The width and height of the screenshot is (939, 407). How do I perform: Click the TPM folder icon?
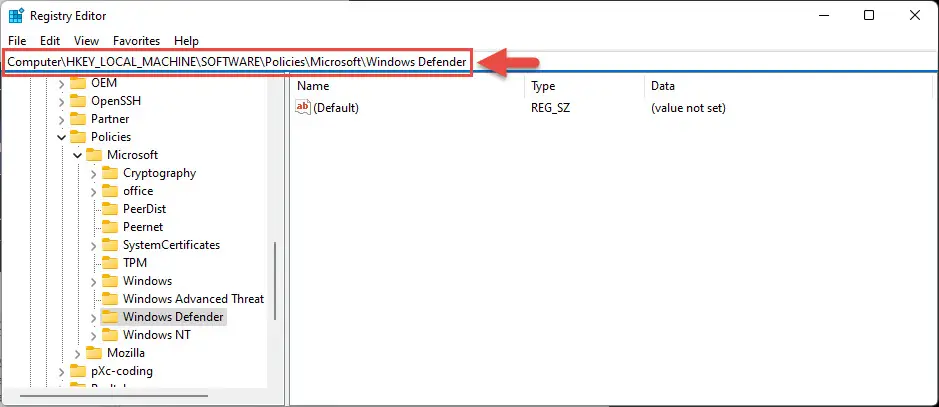pos(110,262)
